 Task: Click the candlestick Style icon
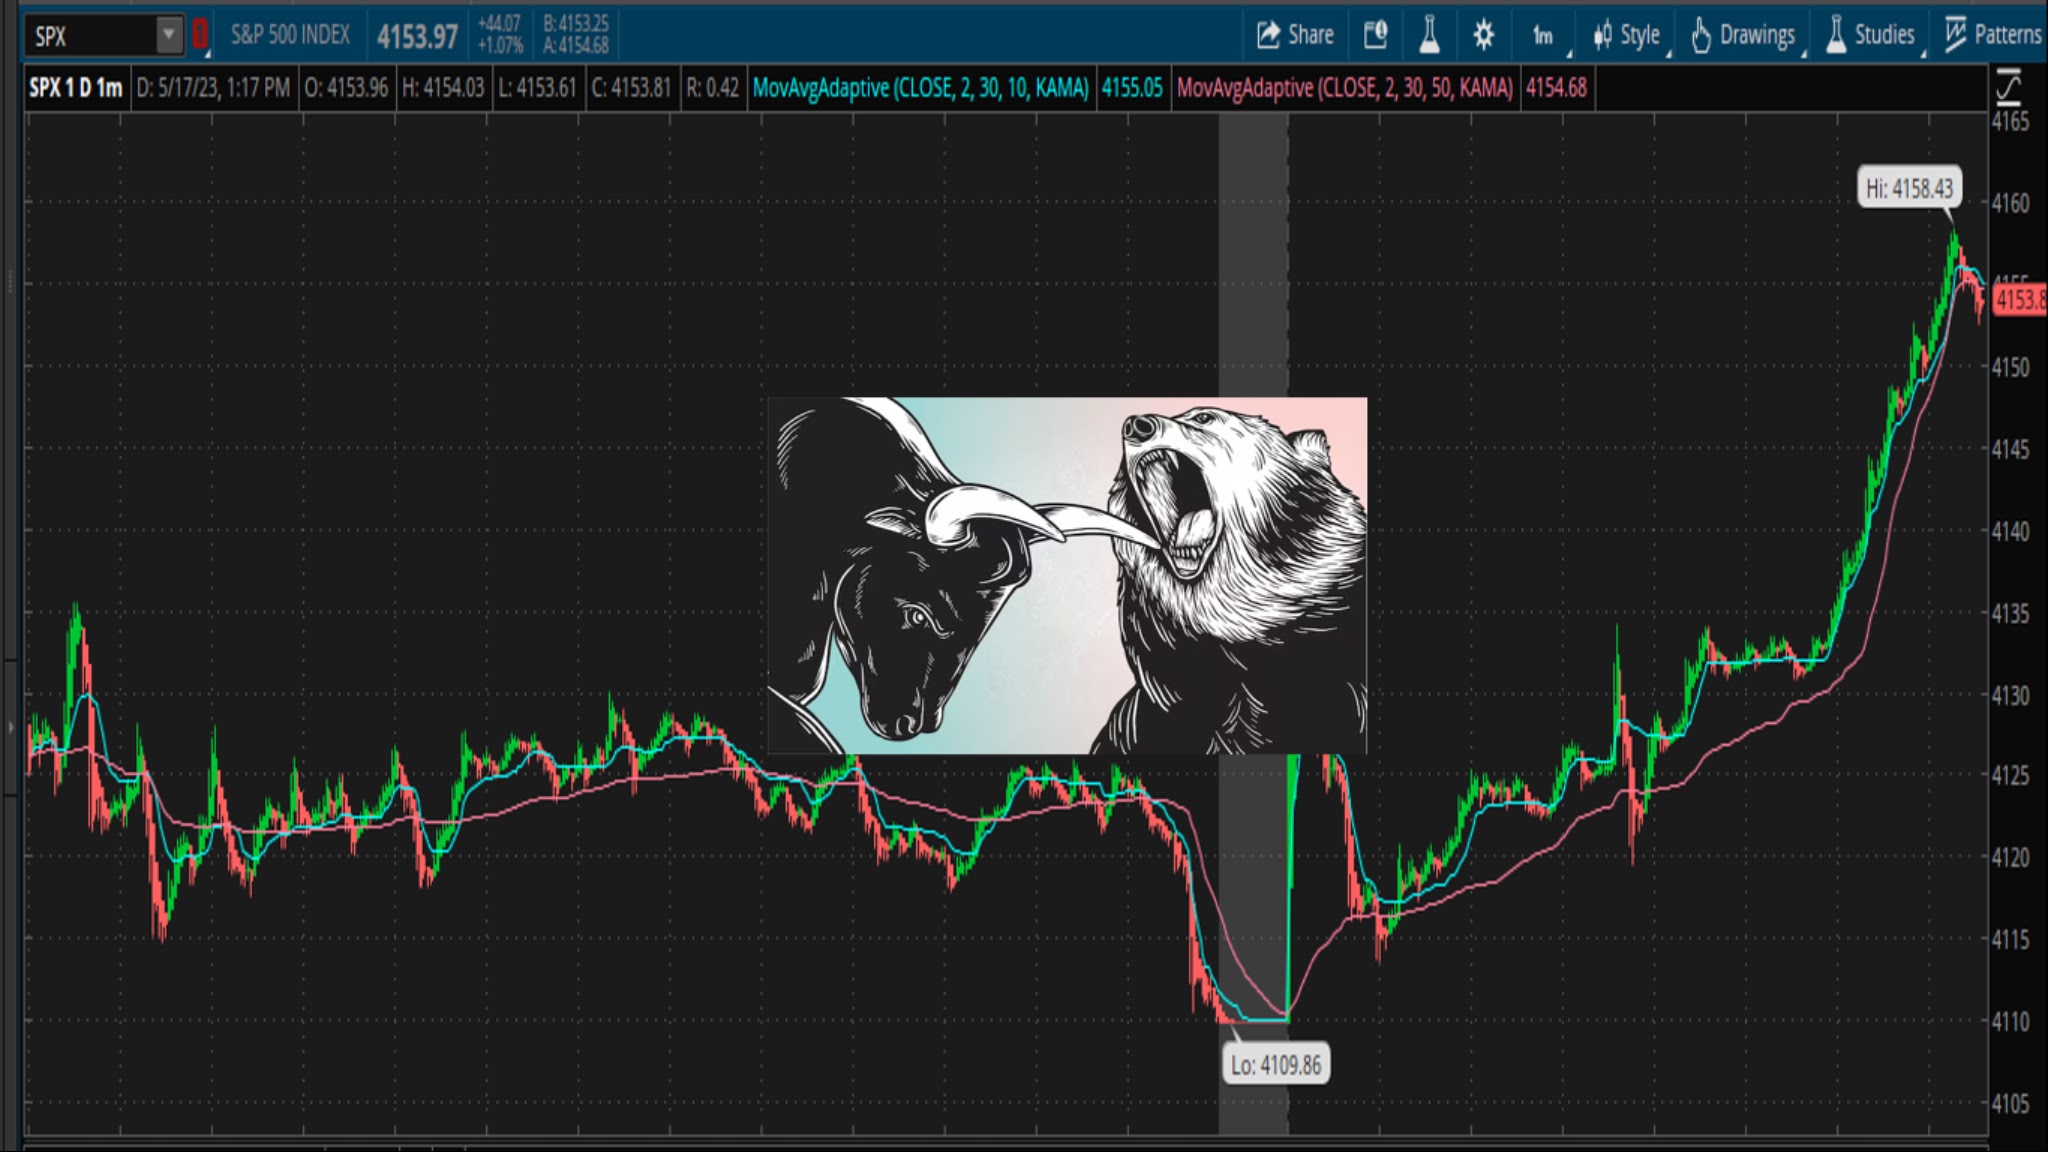coord(1602,35)
